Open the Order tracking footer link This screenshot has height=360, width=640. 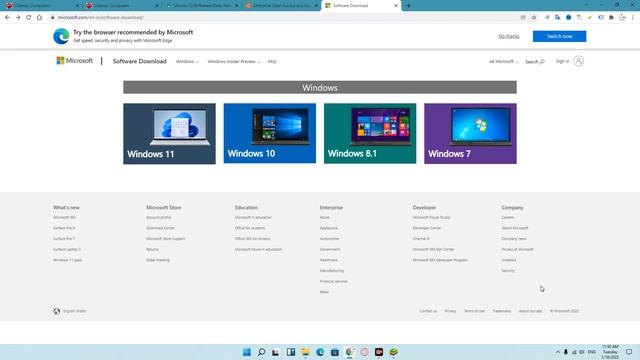[x=158, y=260]
